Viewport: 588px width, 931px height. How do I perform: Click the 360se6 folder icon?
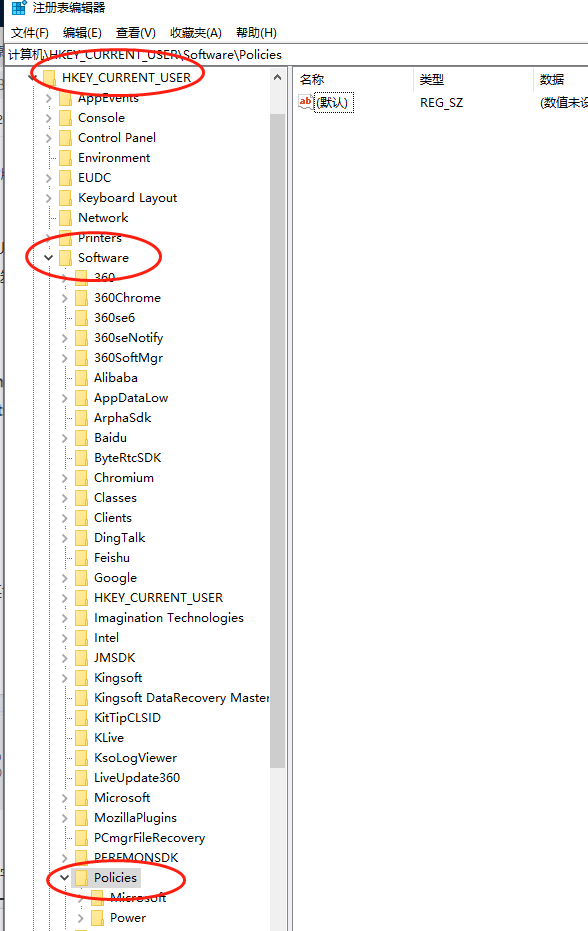[x=82, y=318]
